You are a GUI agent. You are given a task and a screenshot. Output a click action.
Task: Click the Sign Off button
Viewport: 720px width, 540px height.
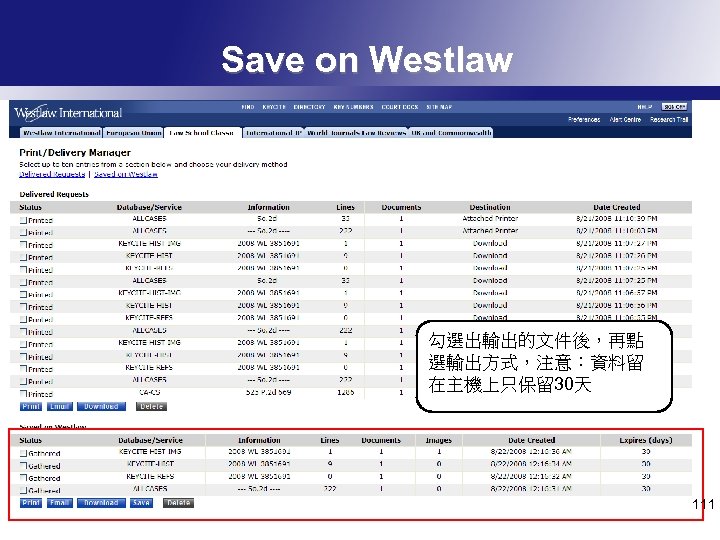pos(674,107)
